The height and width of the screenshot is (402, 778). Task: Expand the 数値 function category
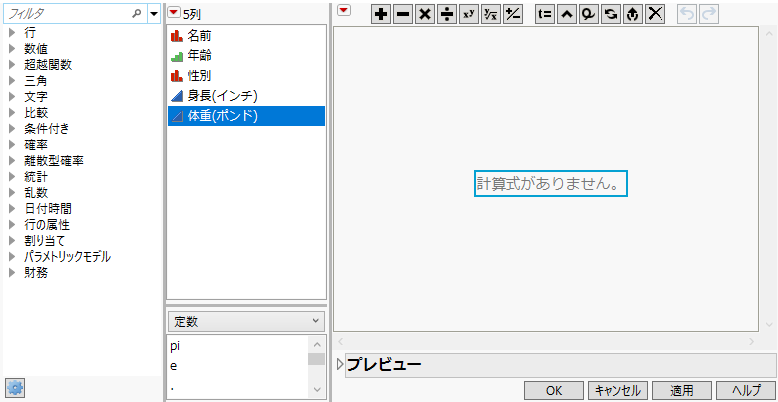pos(12,49)
